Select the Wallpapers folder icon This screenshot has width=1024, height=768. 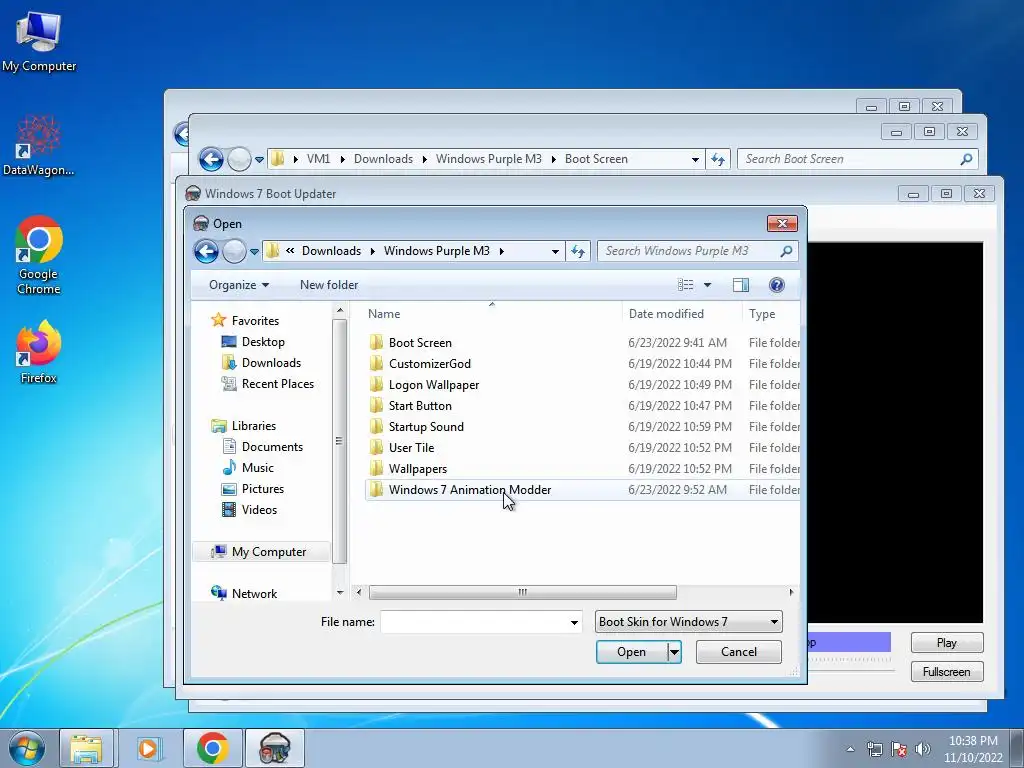click(376, 468)
